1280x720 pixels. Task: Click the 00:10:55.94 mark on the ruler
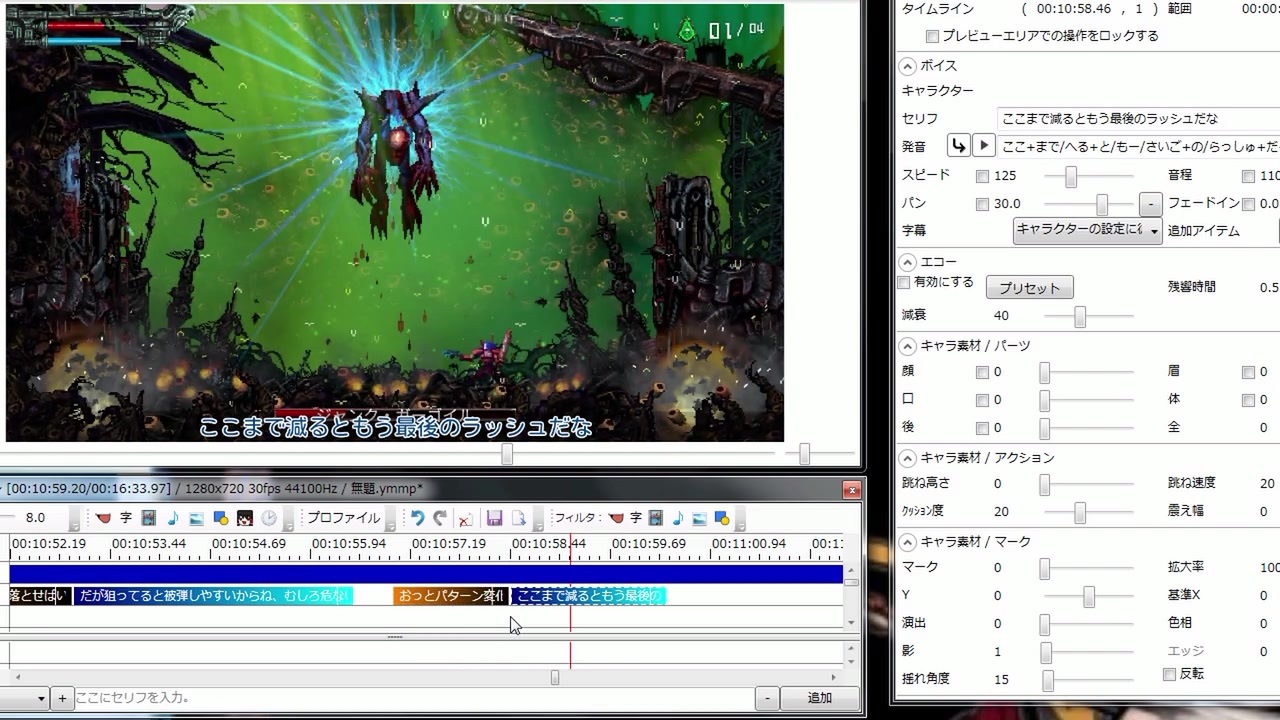[x=348, y=544]
